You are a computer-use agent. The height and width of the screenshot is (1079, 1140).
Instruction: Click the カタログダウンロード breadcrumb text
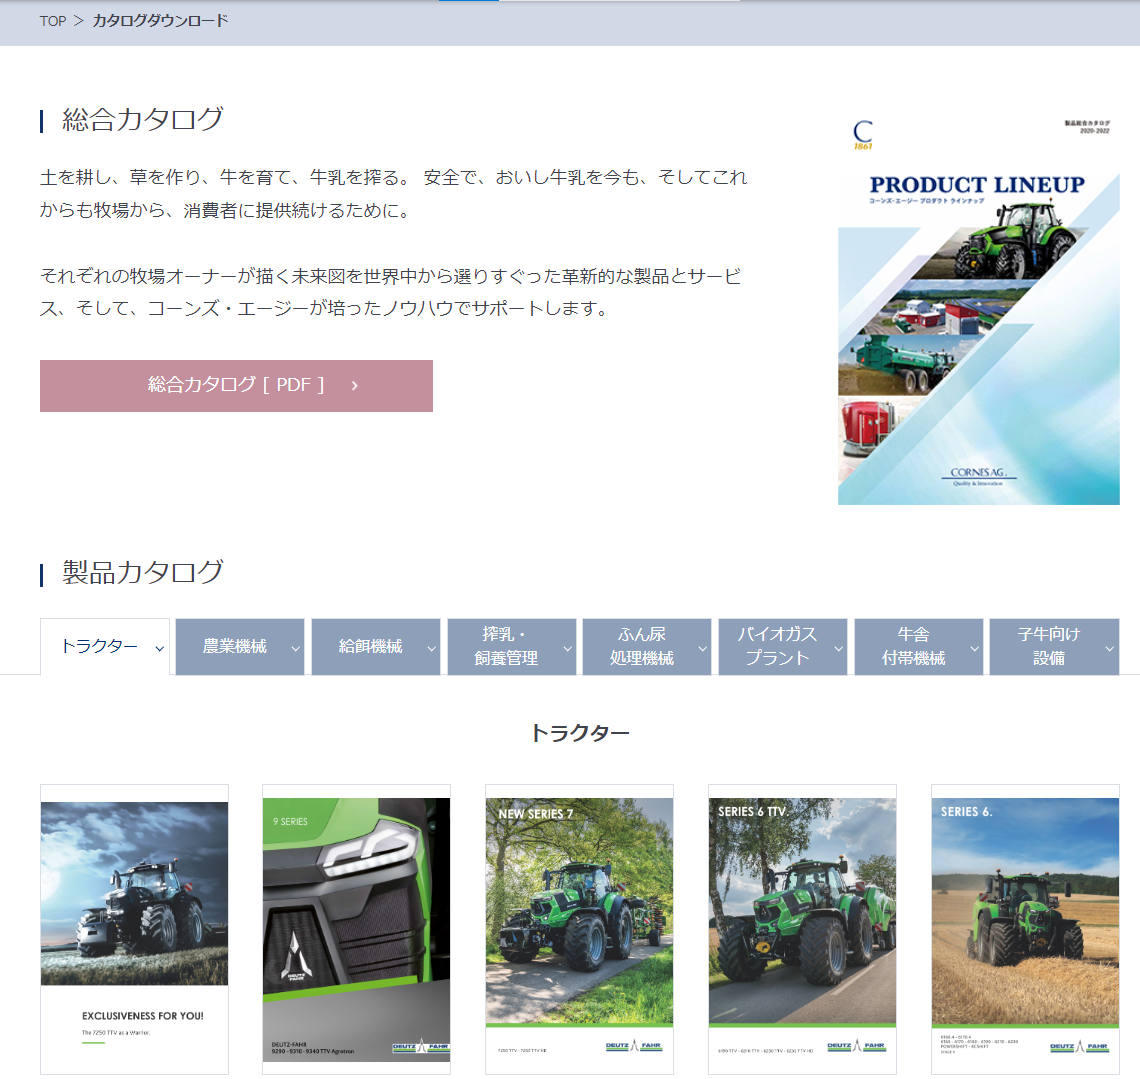[x=161, y=21]
